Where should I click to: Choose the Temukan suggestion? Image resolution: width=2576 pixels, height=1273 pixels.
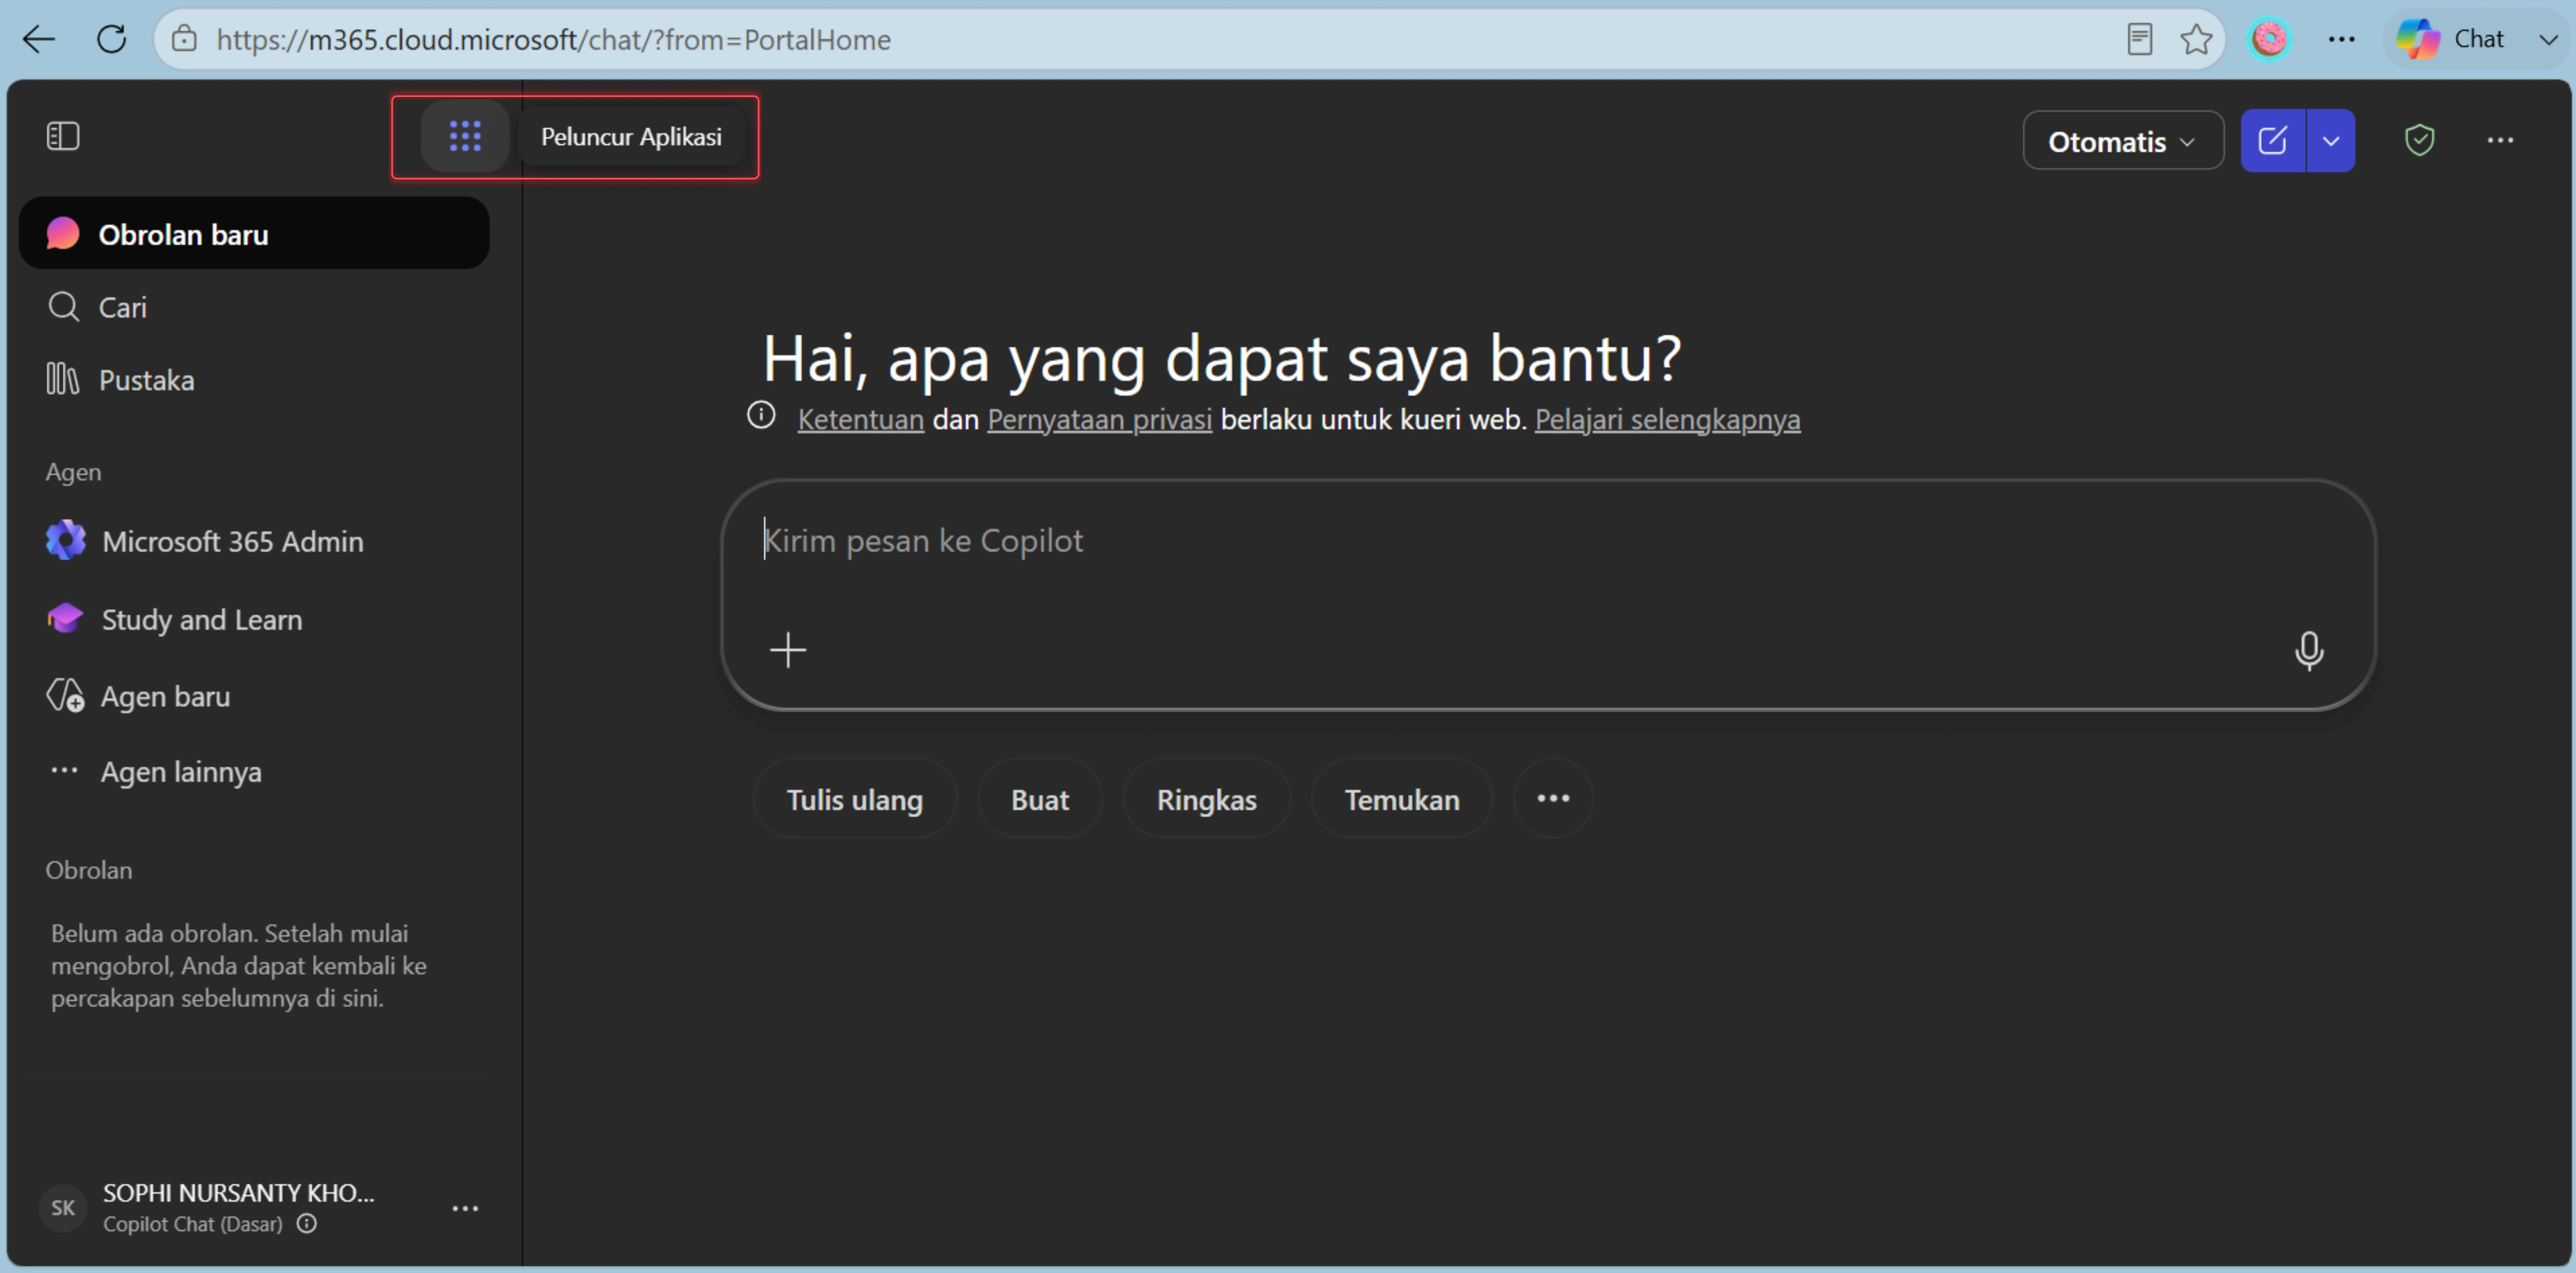1402,799
